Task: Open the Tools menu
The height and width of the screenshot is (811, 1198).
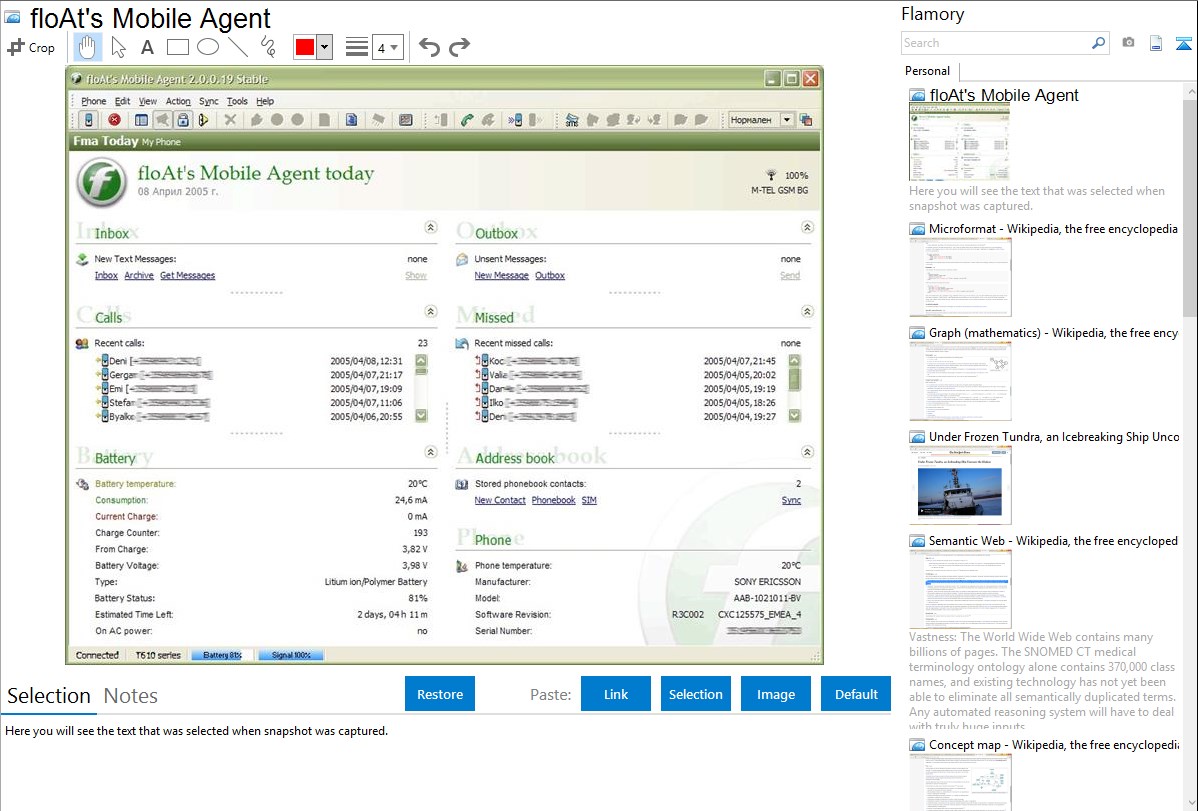Action: [x=237, y=101]
